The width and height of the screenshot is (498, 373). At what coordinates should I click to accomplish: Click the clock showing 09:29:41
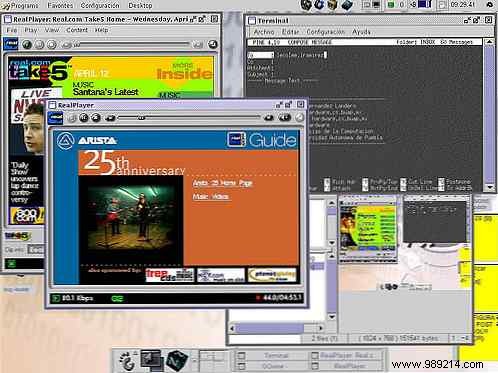point(462,5)
